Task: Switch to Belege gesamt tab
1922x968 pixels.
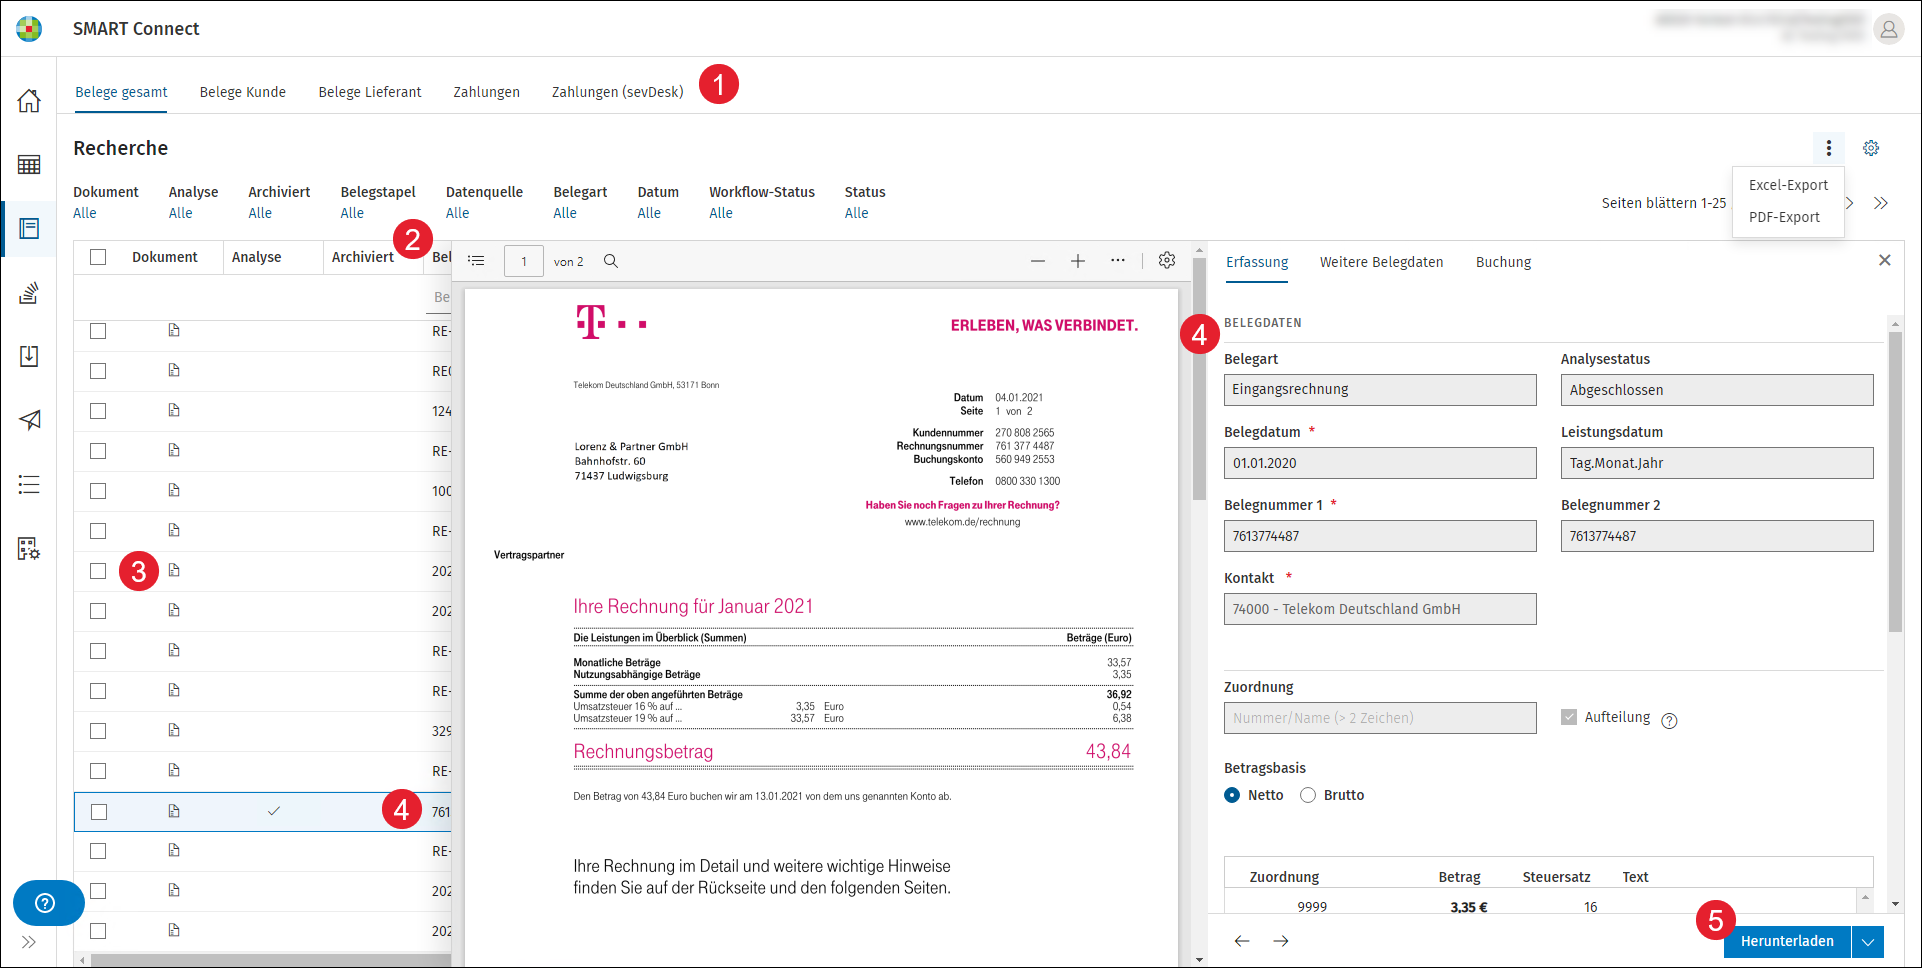Action: coord(121,92)
